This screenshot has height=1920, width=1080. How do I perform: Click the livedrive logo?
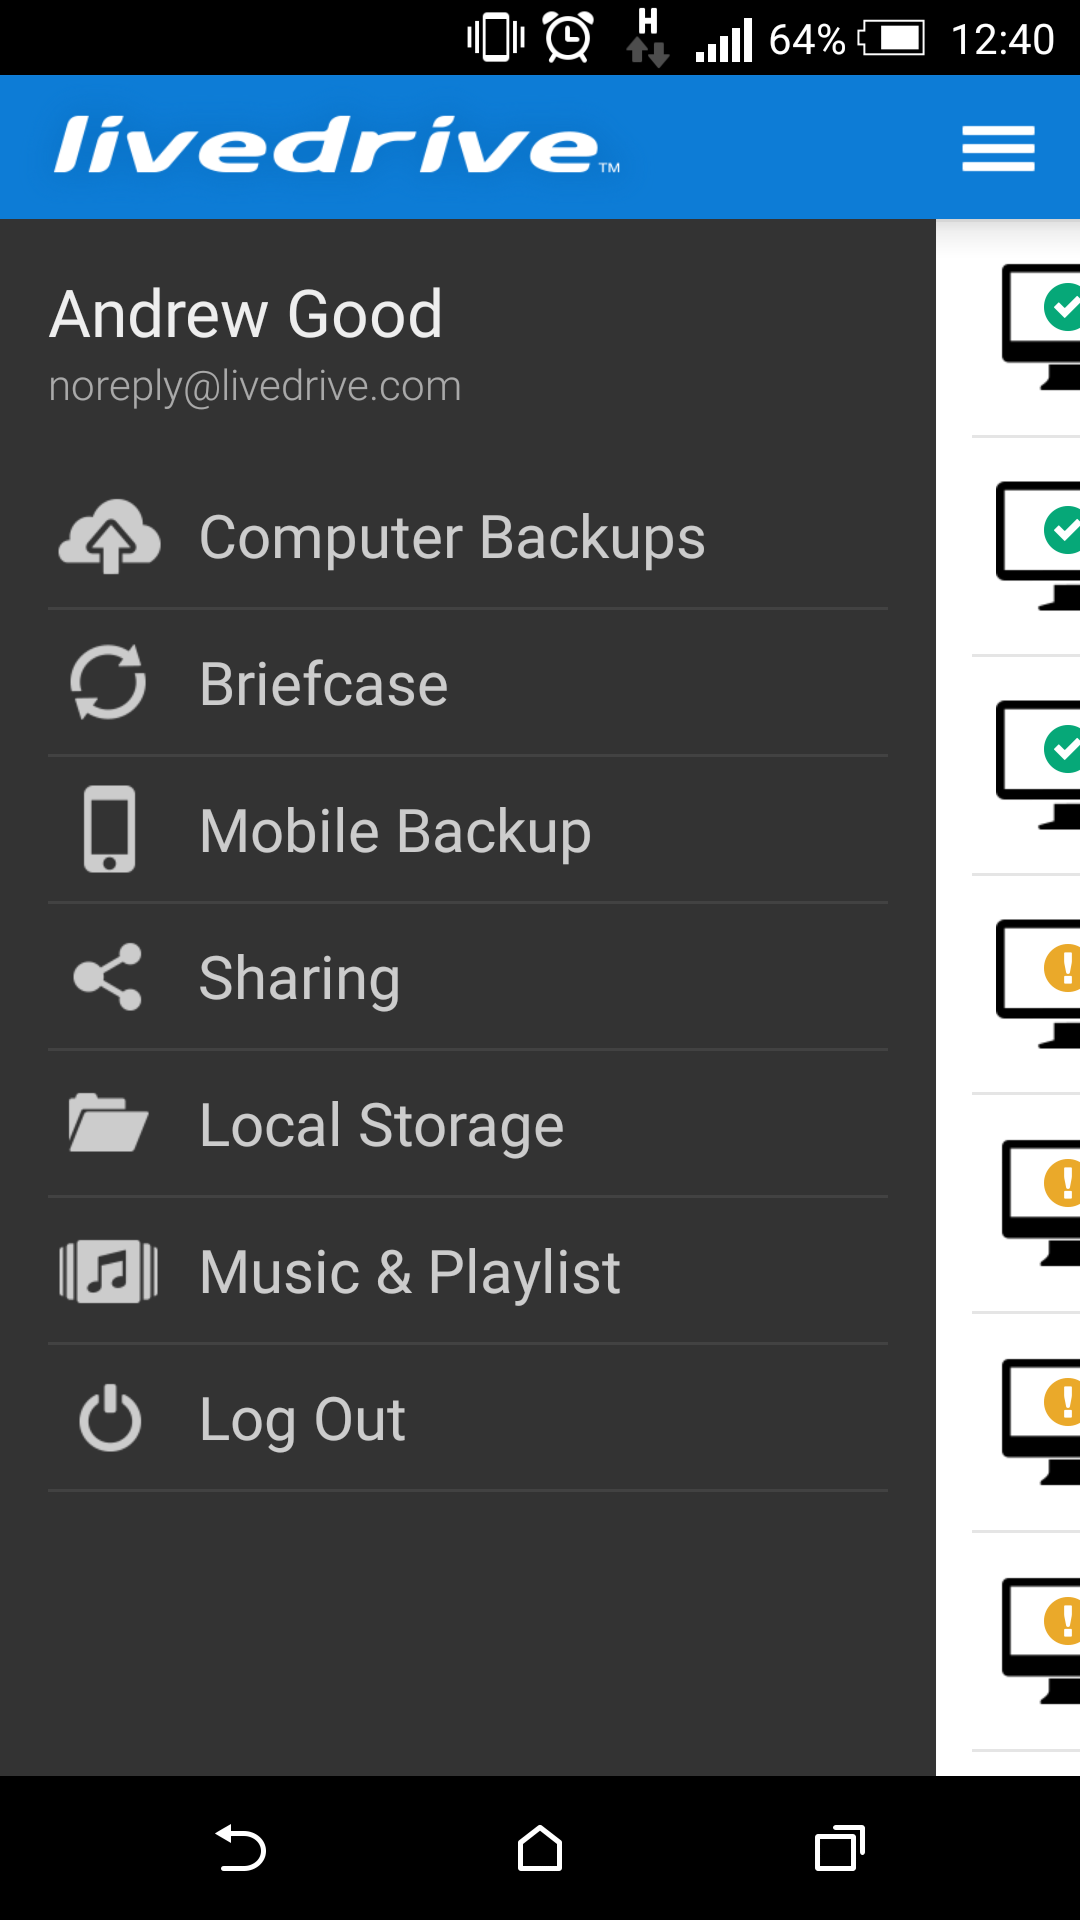pyautogui.click(x=336, y=146)
